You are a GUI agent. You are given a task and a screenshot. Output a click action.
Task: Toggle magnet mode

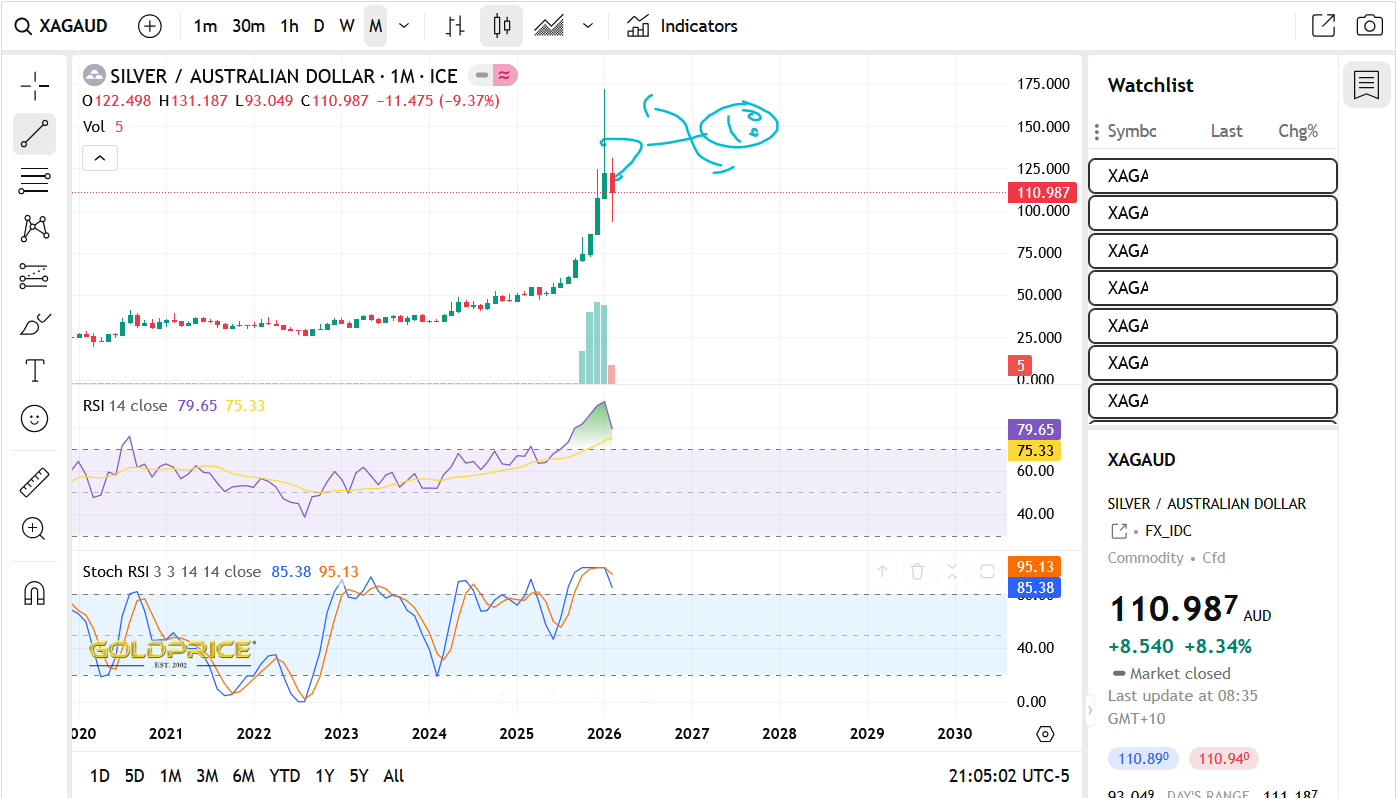[35, 594]
